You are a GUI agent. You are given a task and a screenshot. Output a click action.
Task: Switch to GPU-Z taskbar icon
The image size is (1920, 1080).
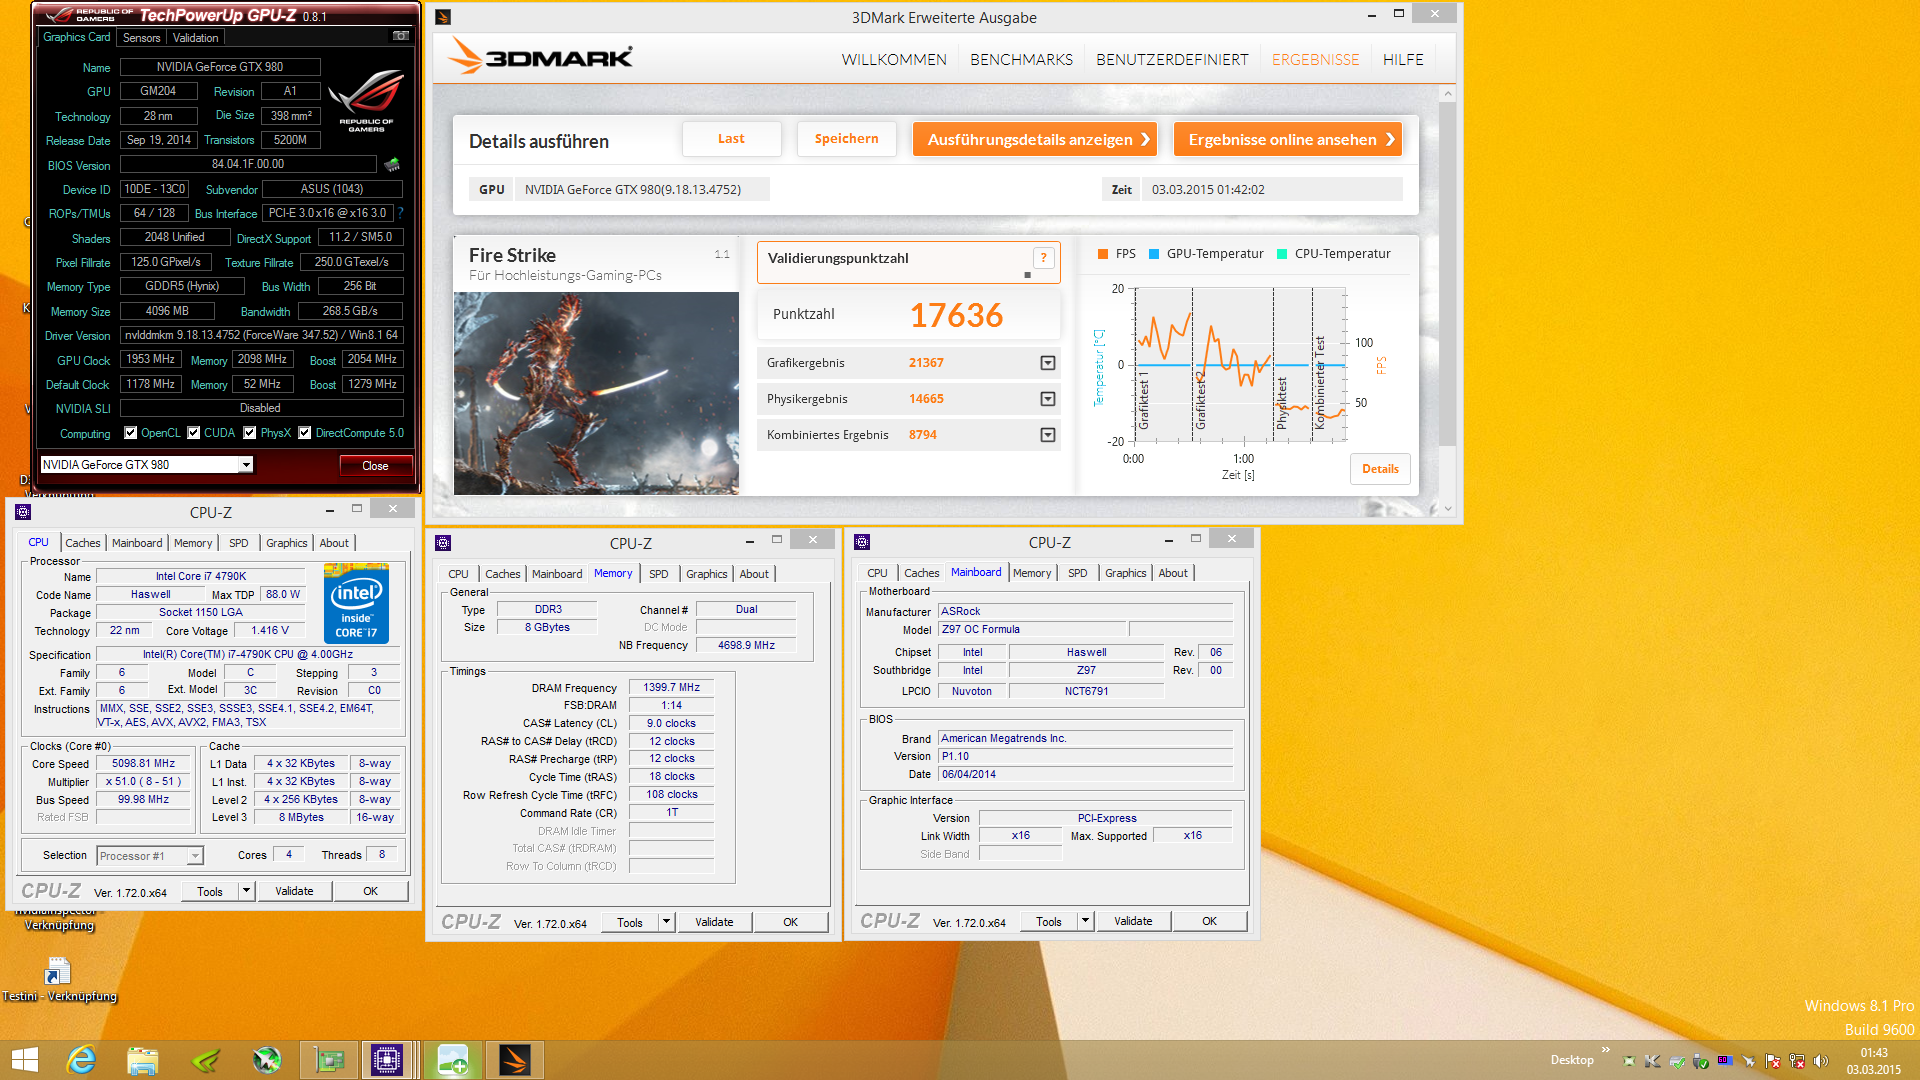tap(329, 1060)
